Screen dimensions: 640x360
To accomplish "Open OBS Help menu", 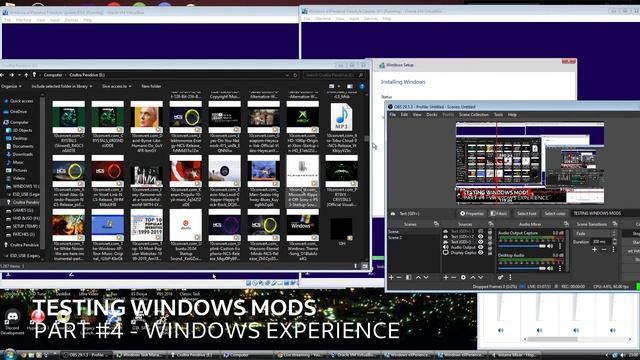I will (x=512, y=115).
